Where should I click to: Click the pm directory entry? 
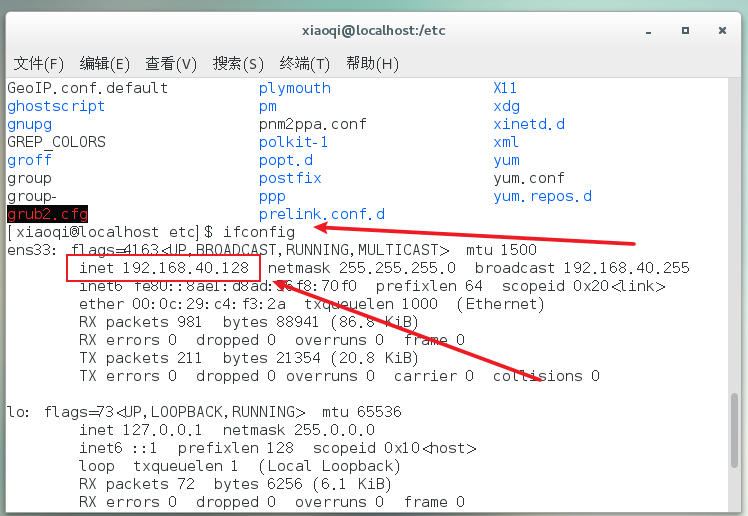tap(268, 106)
